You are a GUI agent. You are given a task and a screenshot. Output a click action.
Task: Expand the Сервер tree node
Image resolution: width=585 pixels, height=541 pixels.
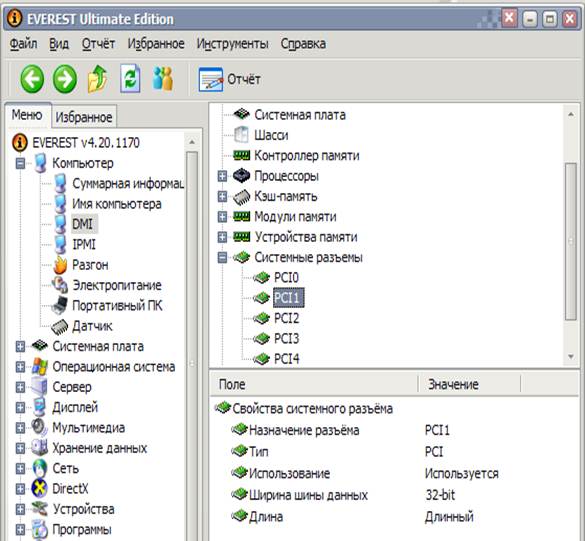[21, 387]
